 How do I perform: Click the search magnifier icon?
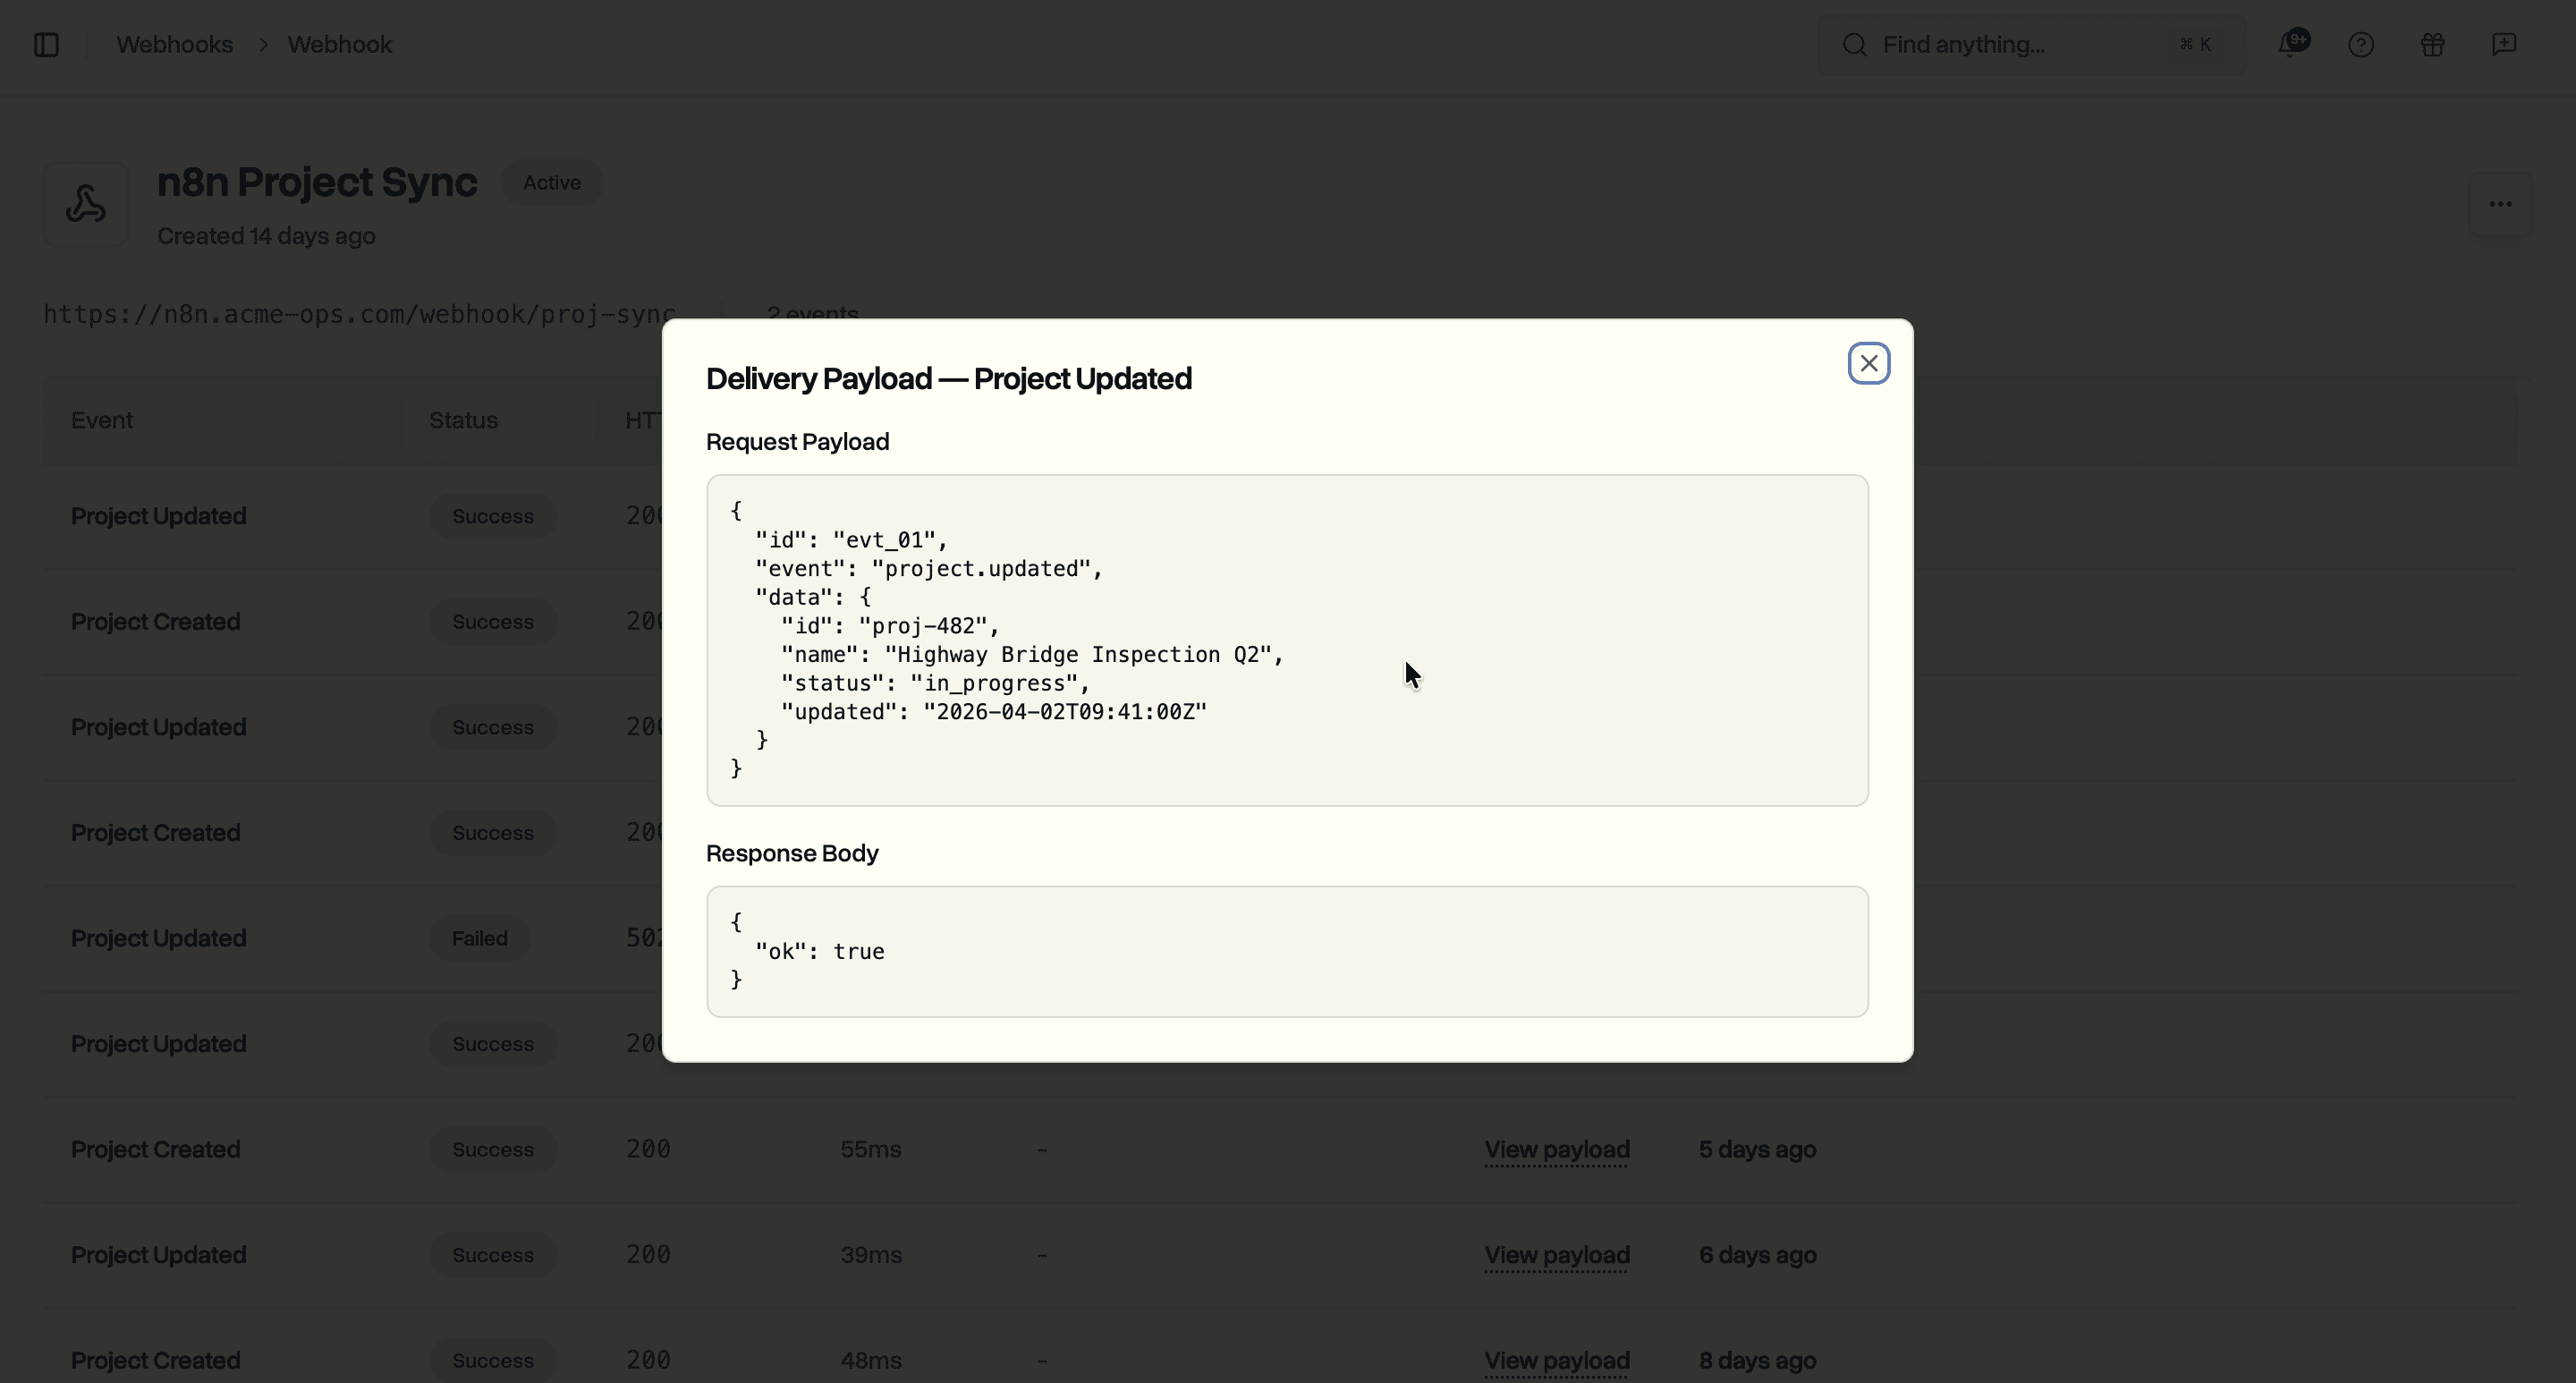pos(1855,45)
